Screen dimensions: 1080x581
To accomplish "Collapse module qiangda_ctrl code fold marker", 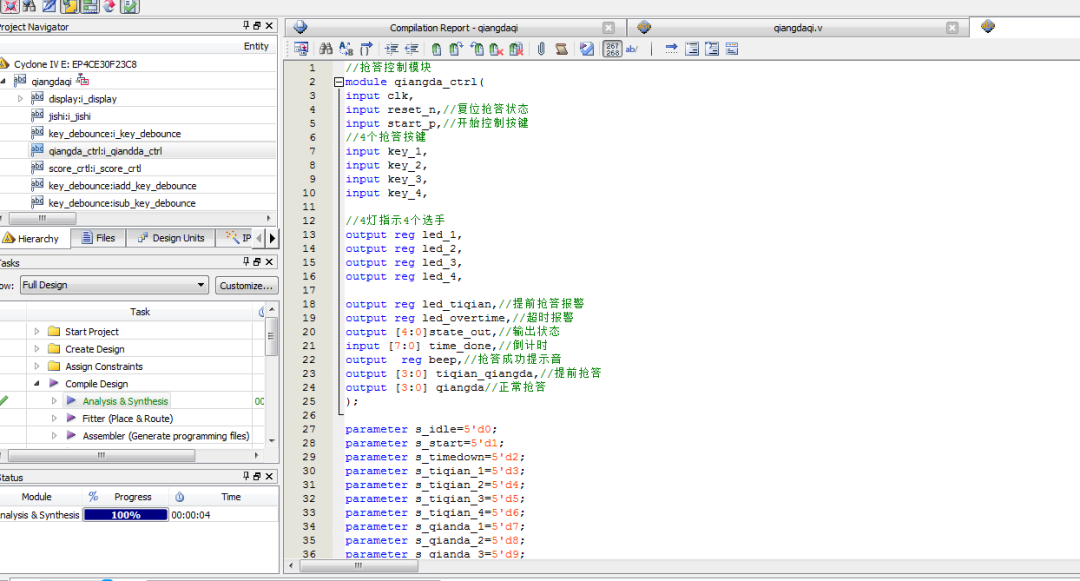I will coord(339,82).
